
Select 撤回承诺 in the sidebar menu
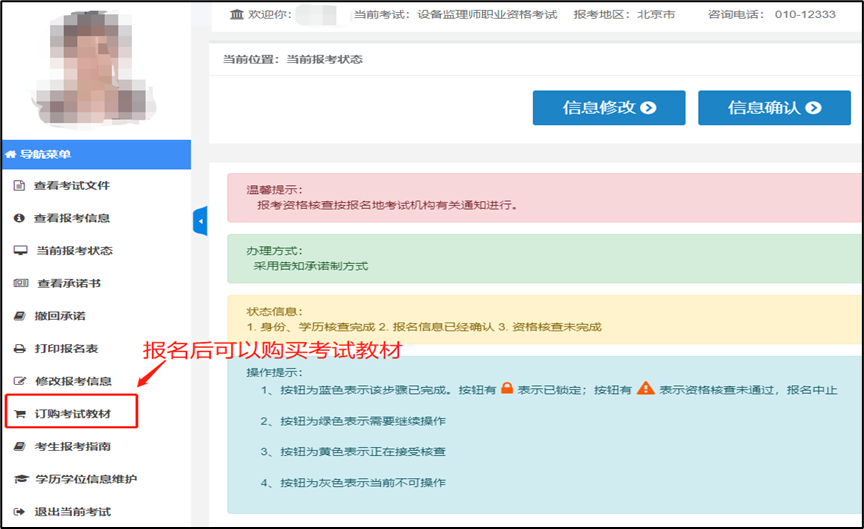click(x=60, y=316)
